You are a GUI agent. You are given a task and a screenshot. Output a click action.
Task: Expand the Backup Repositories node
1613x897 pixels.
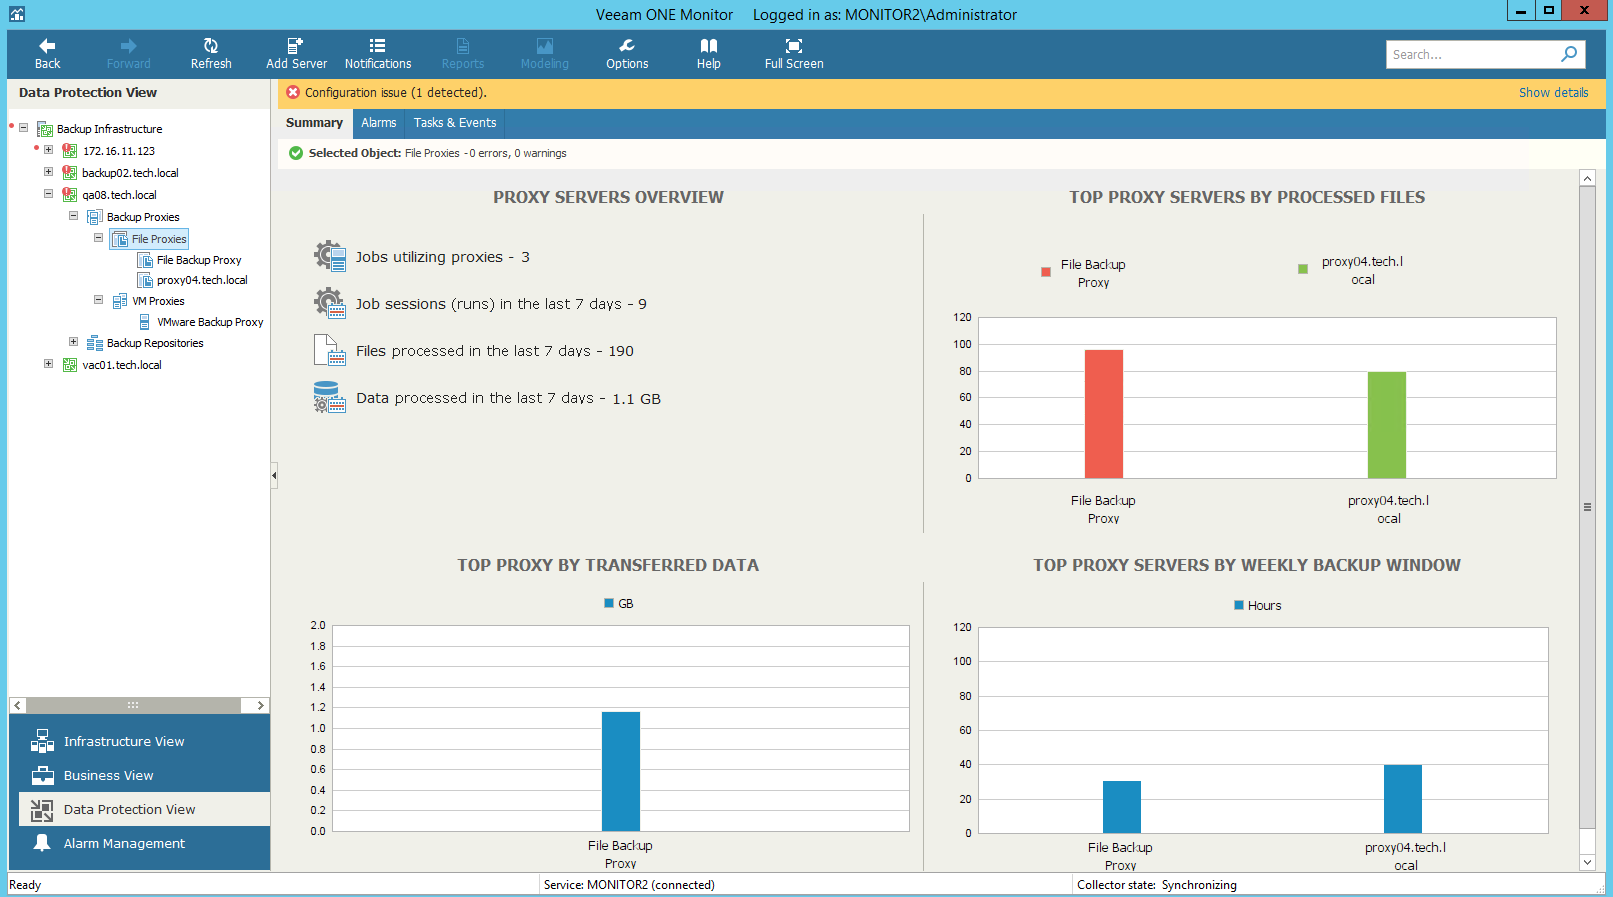point(73,342)
